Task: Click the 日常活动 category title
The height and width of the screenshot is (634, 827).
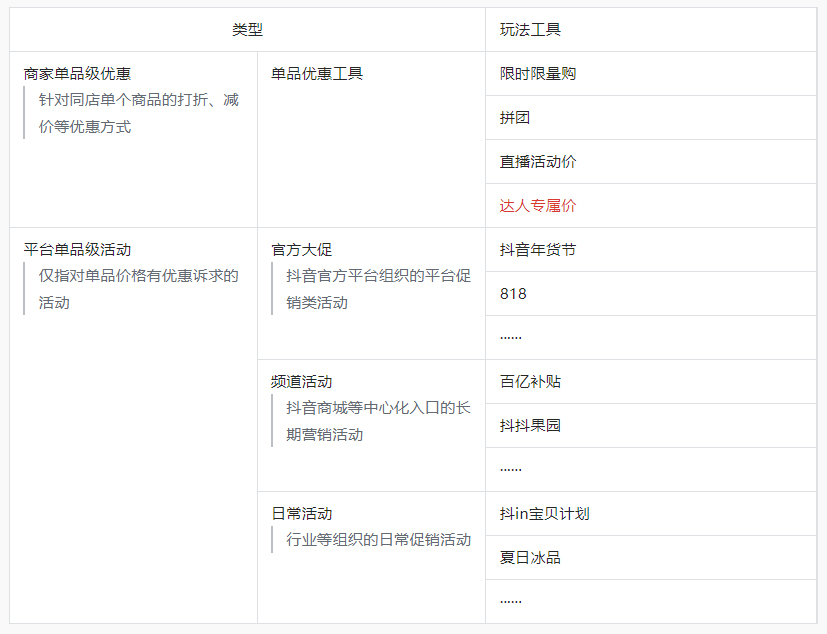Action: click(x=301, y=514)
